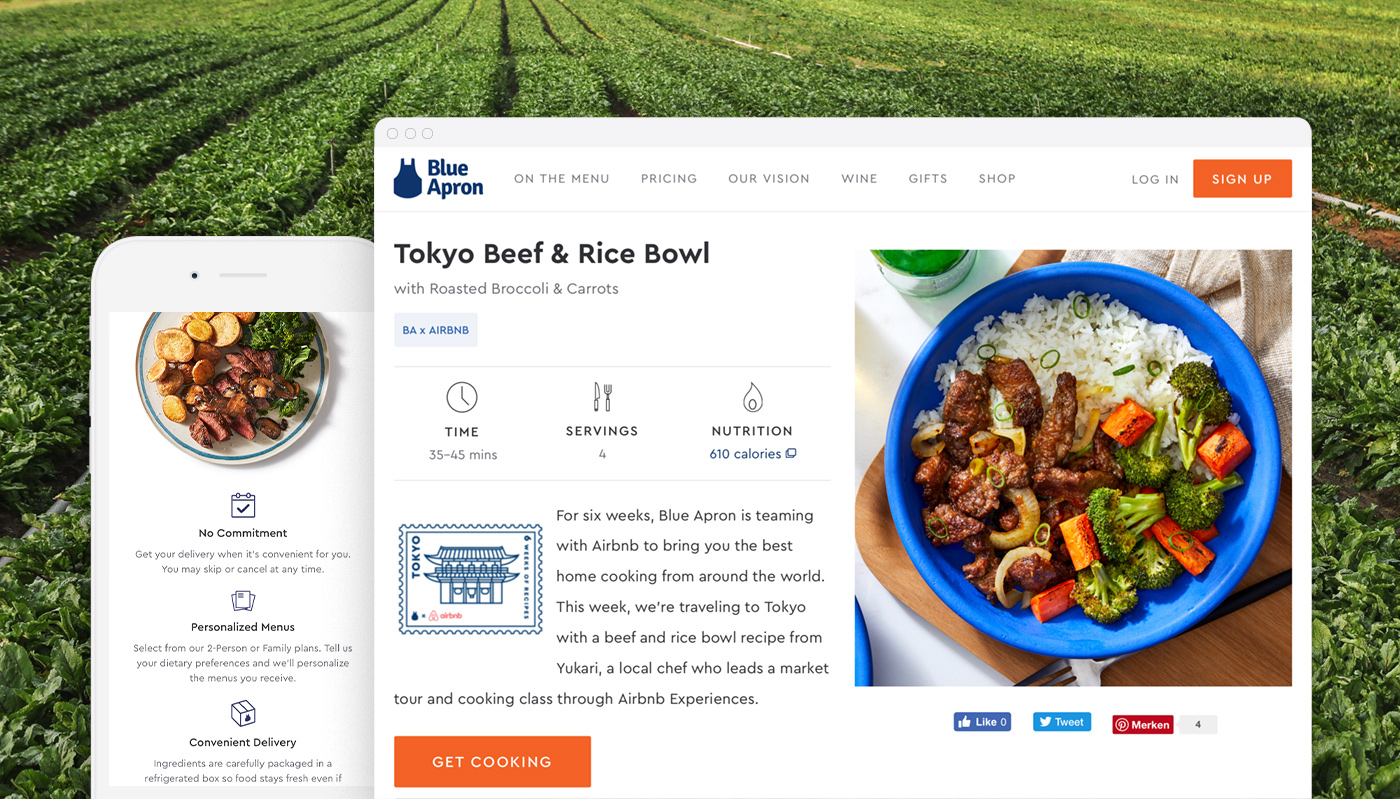Select Wine in the navigation bar
This screenshot has height=799, width=1400.
point(859,179)
